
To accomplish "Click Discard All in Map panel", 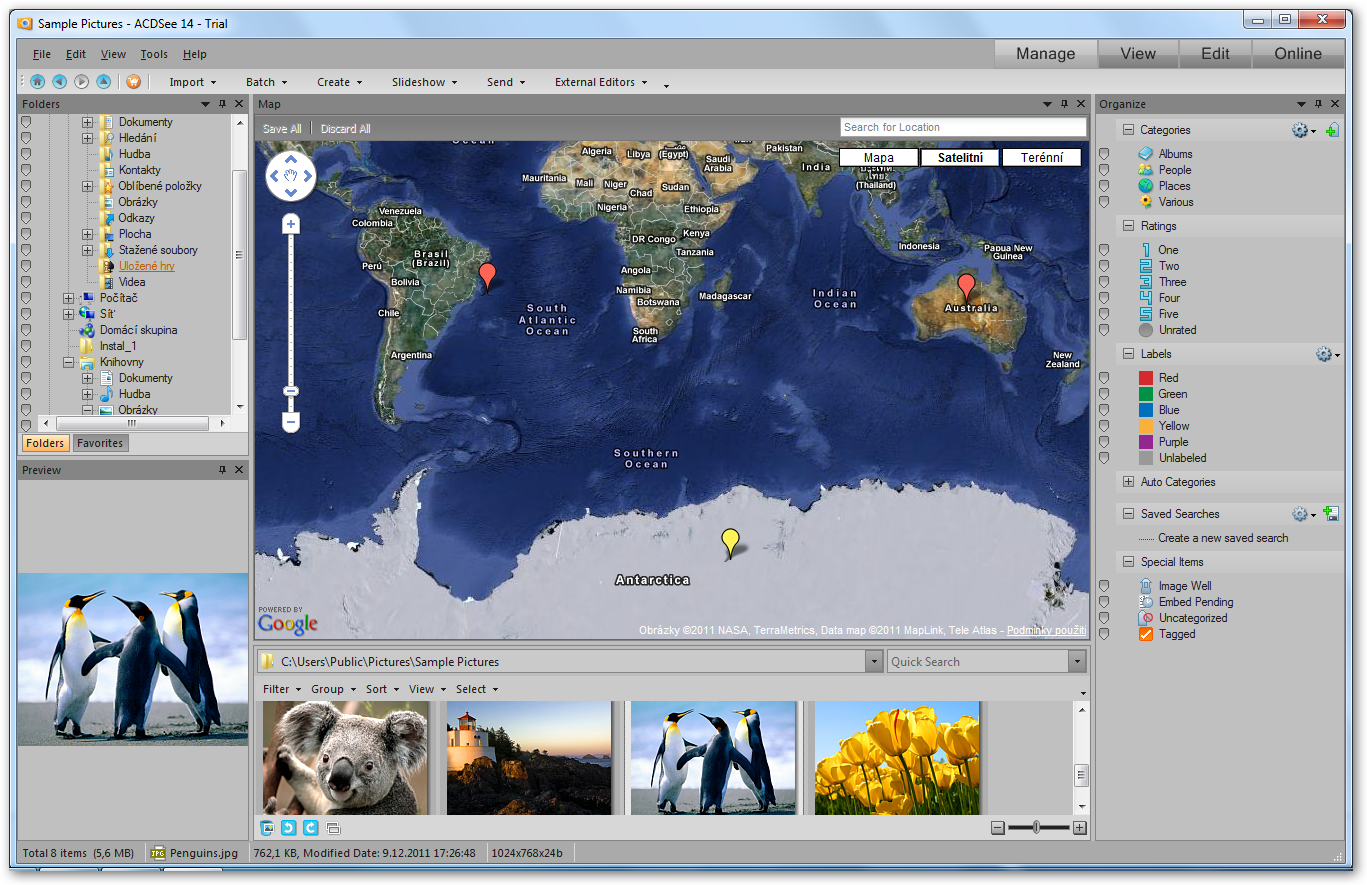I will tap(346, 129).
